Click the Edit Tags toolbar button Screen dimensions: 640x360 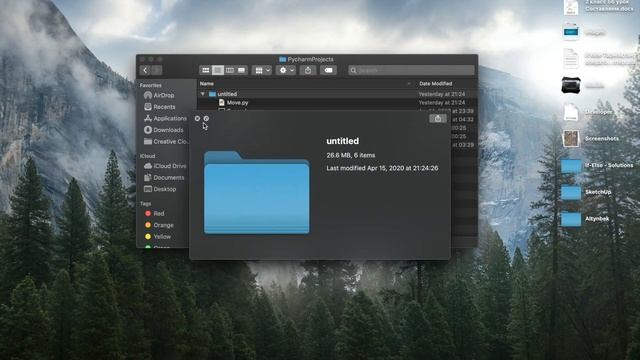point(328,71)
